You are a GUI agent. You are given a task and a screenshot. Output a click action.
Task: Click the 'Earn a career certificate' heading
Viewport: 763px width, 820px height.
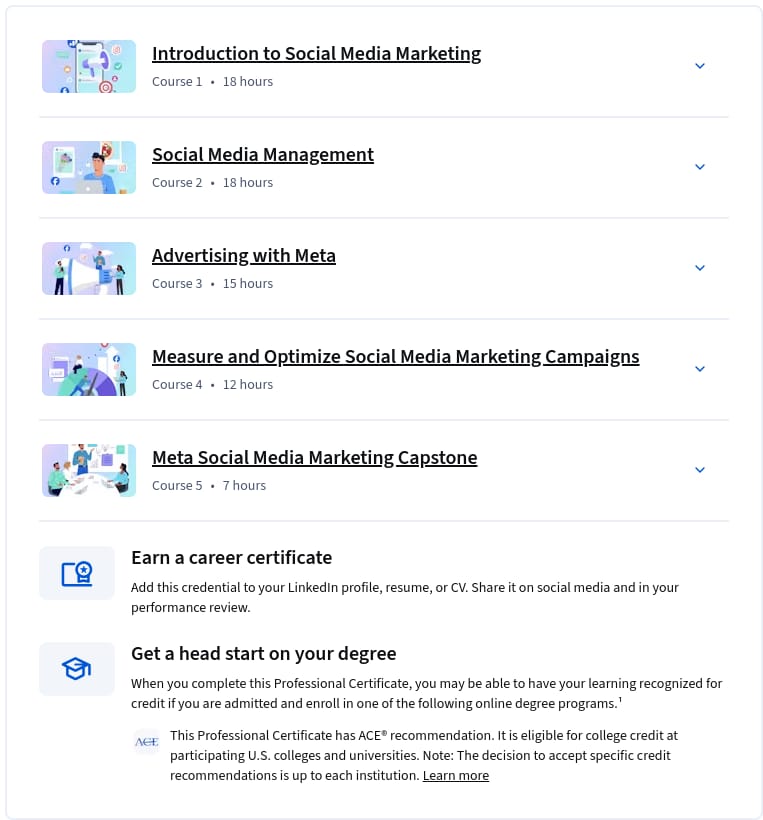pyautogui.click(x=232, y=558)
